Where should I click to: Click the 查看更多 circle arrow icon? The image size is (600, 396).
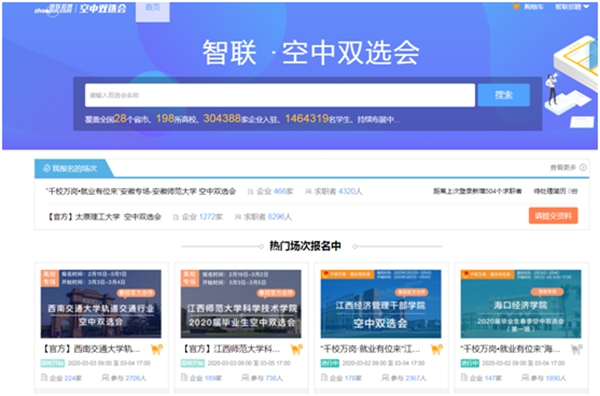pos(583,168)
